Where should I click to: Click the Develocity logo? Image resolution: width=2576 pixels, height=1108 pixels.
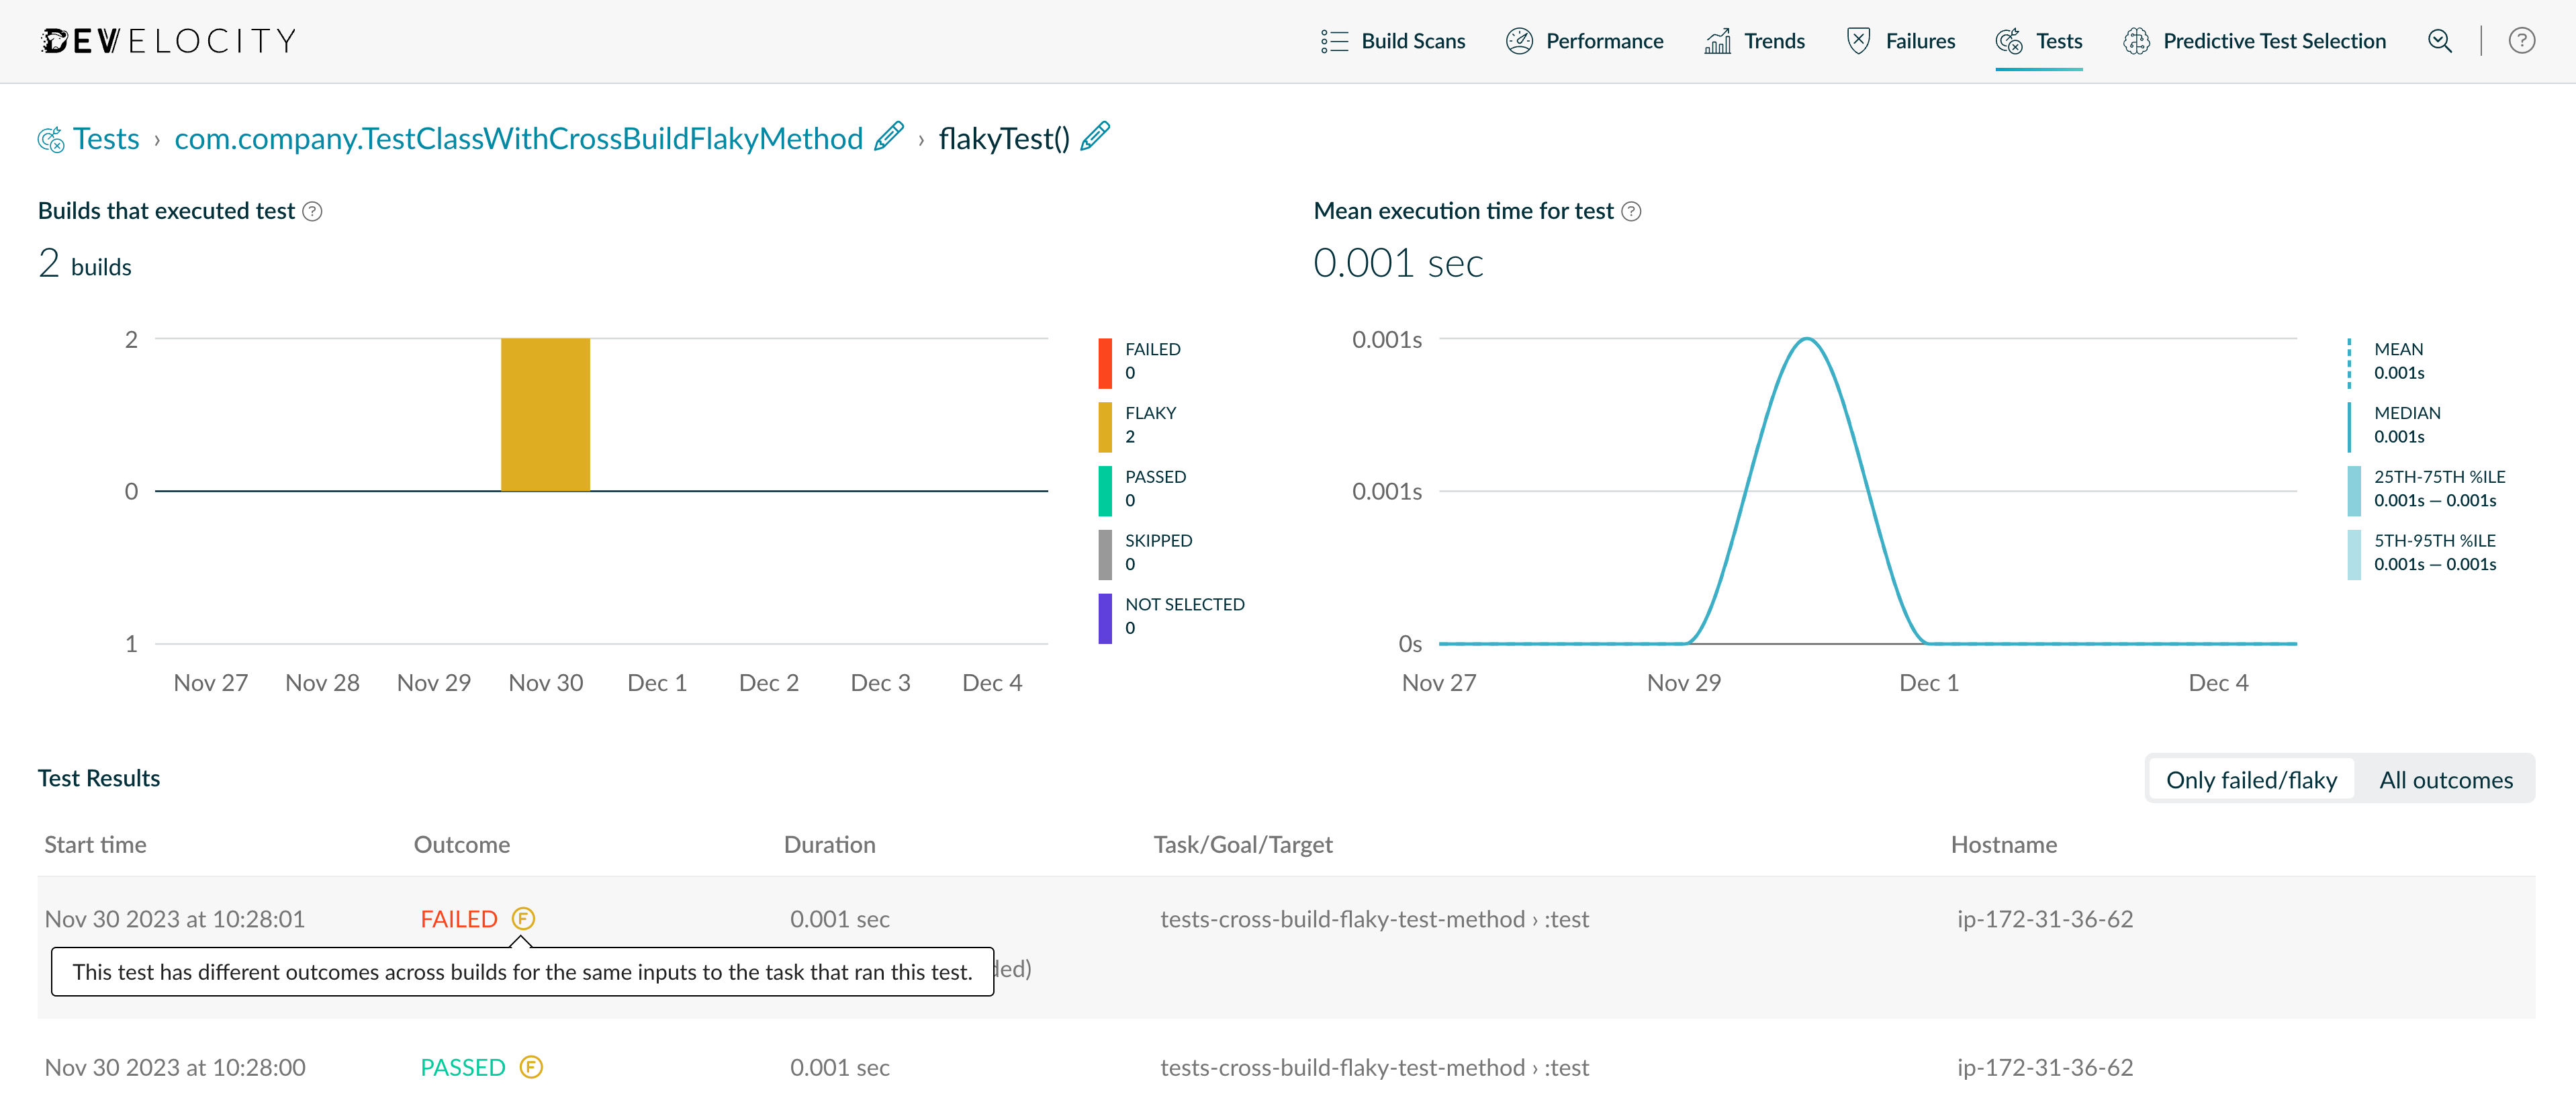pyautogui.click(x=168, y=41)
